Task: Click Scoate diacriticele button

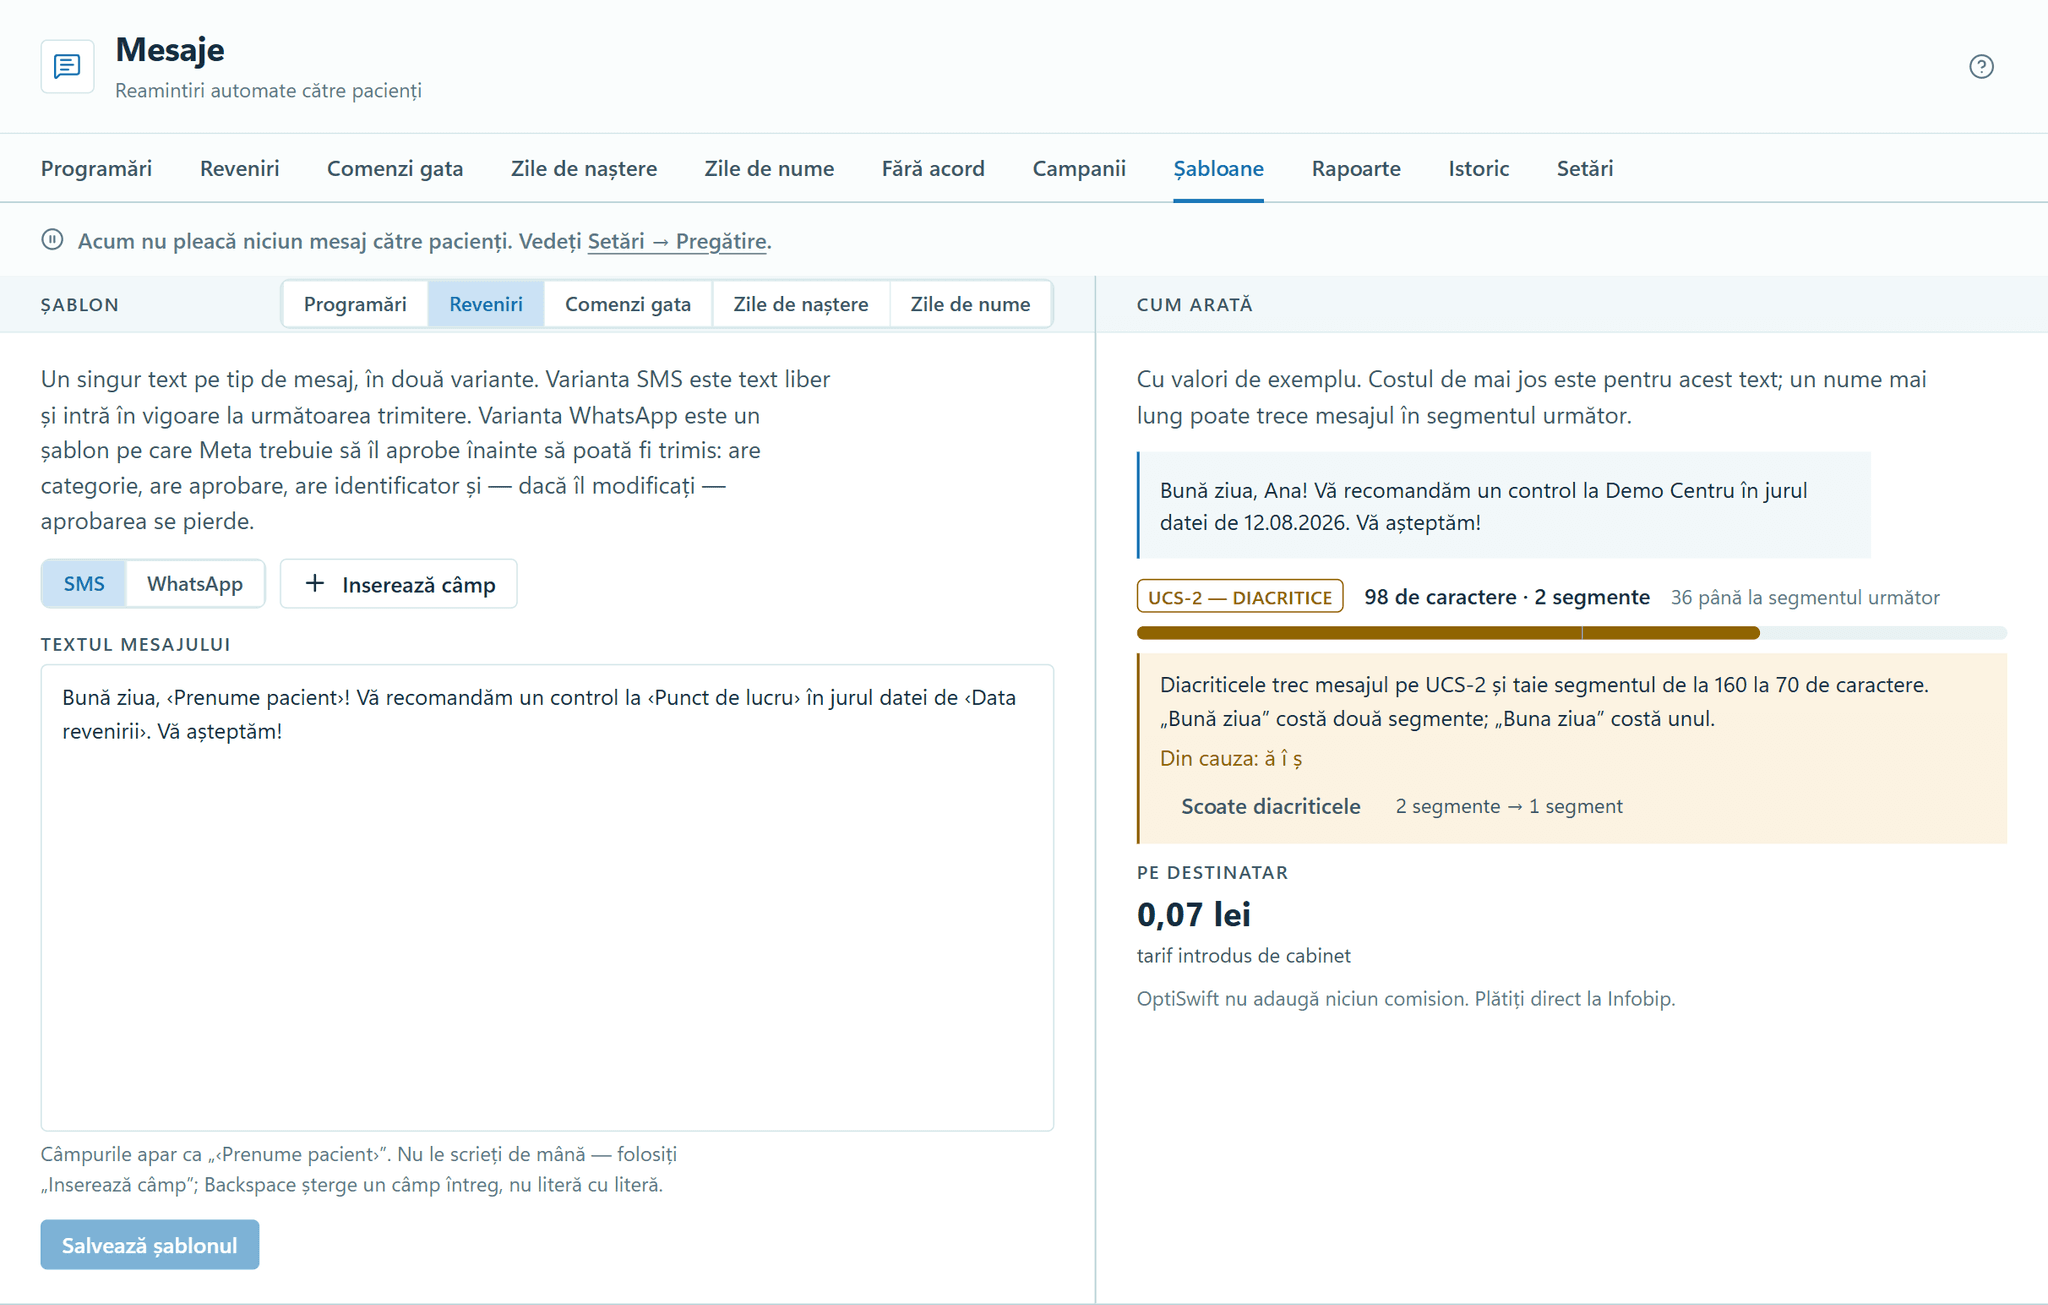Action: click(1270, 806)
